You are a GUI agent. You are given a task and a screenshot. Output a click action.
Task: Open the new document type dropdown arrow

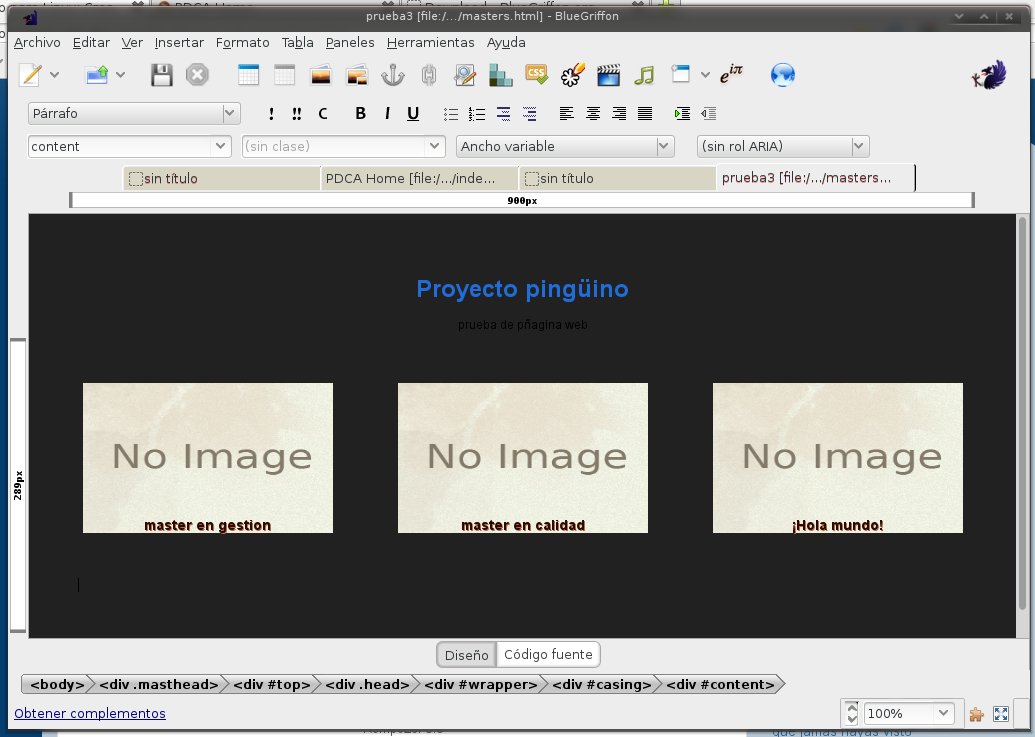point(55,75)
